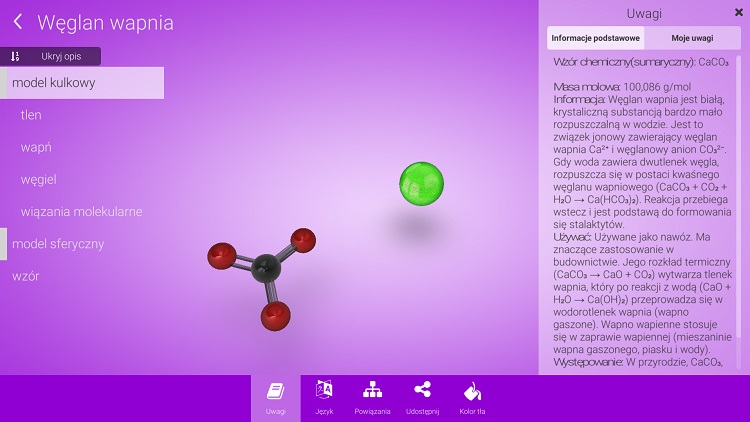This screenshot has height=422, width=750.
Task: Toggle the Ukryj opis button
Action: [x=51, y=56]
